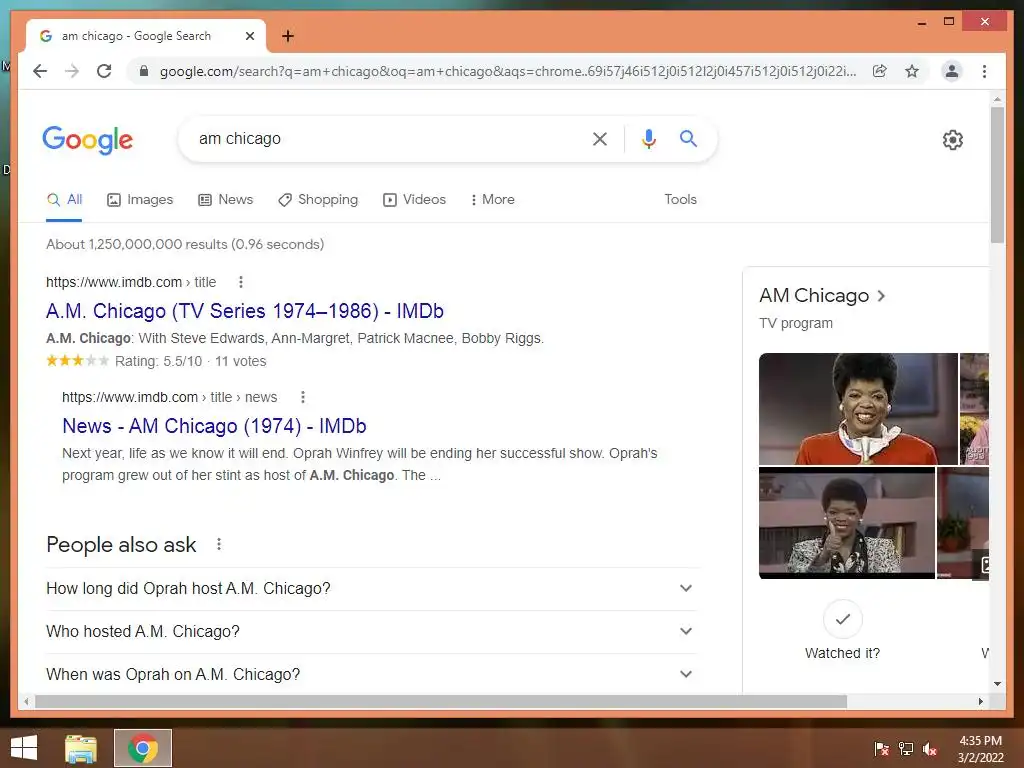Open a new tab with the plus button
The width and height of the screenshot is (1024, 768).
click(x=288, y=36)
